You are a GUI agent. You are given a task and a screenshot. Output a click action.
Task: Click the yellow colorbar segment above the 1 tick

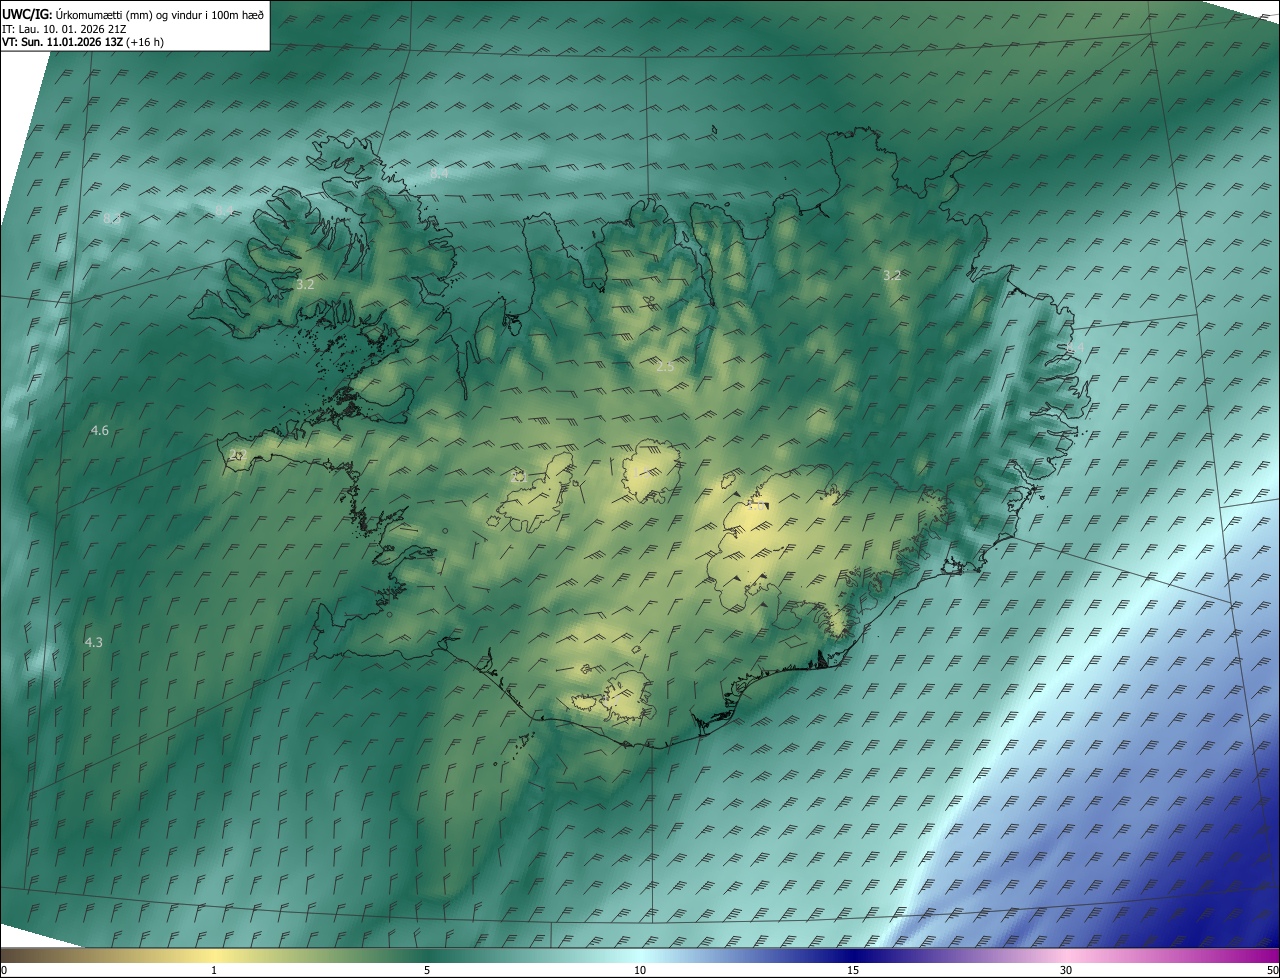coord(214,956)
